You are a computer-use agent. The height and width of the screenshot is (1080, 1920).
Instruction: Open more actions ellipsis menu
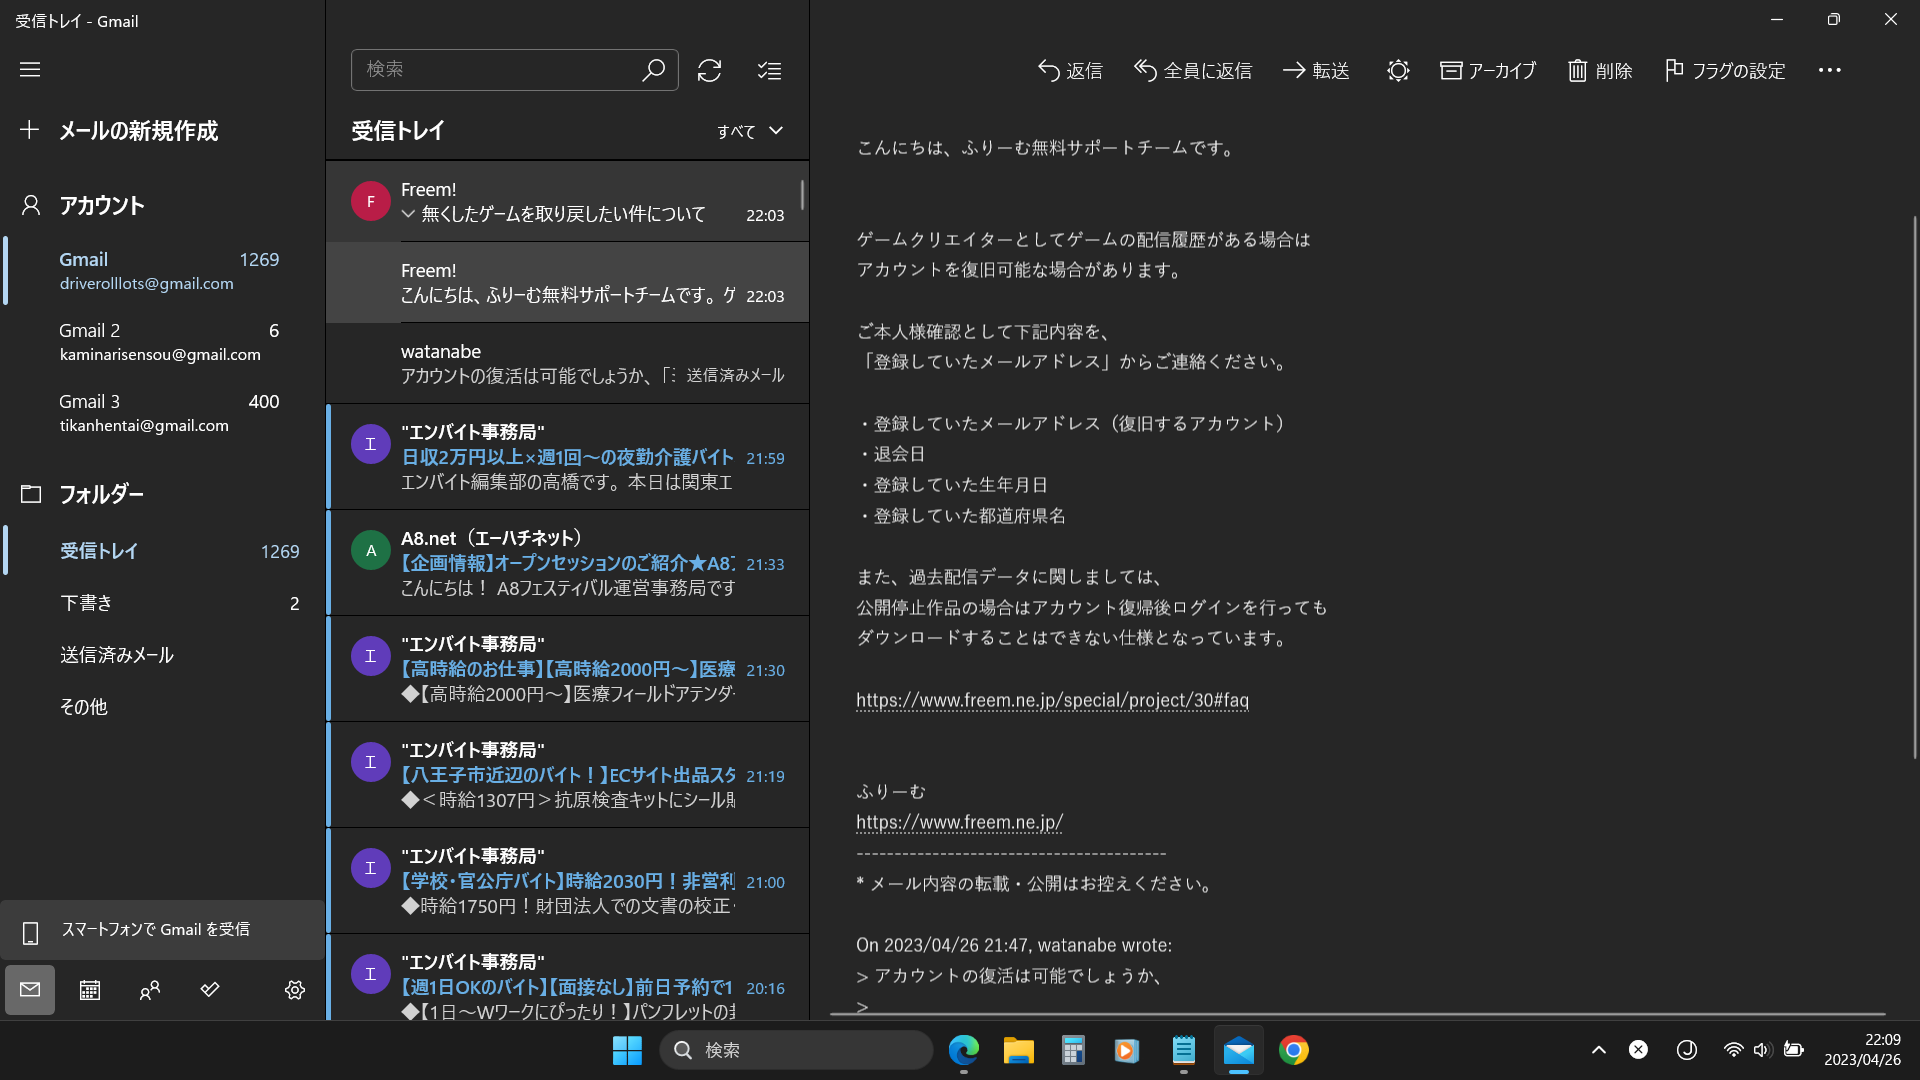[x=1829, y=70]
